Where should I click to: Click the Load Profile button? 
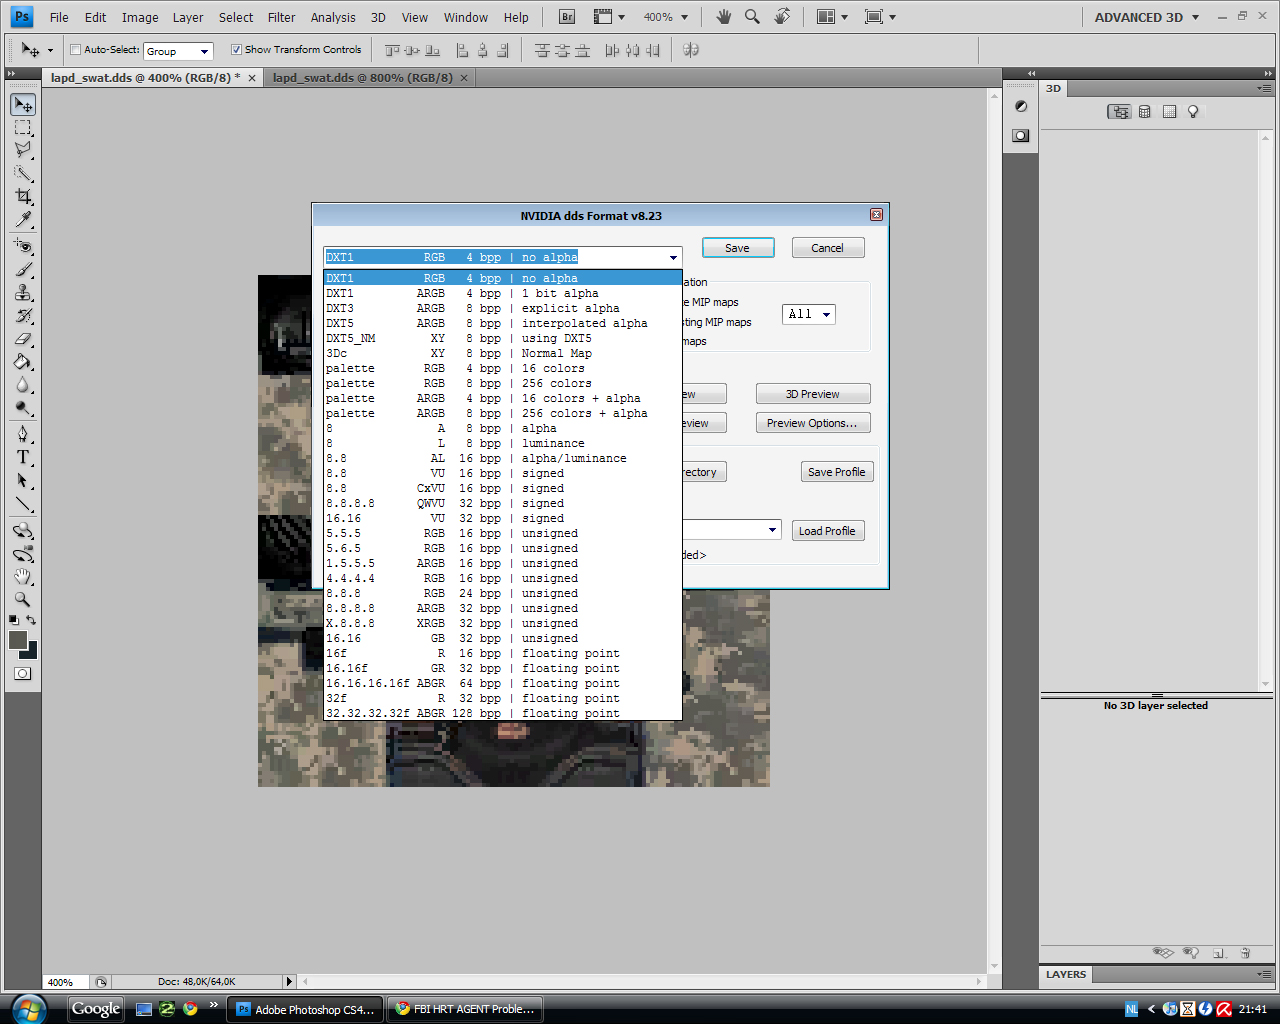(x=828, y=531)
